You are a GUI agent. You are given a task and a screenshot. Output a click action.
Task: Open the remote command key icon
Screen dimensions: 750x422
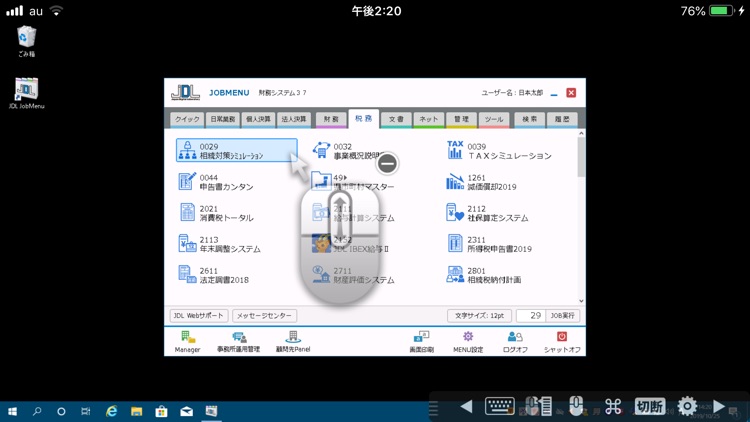613,407
